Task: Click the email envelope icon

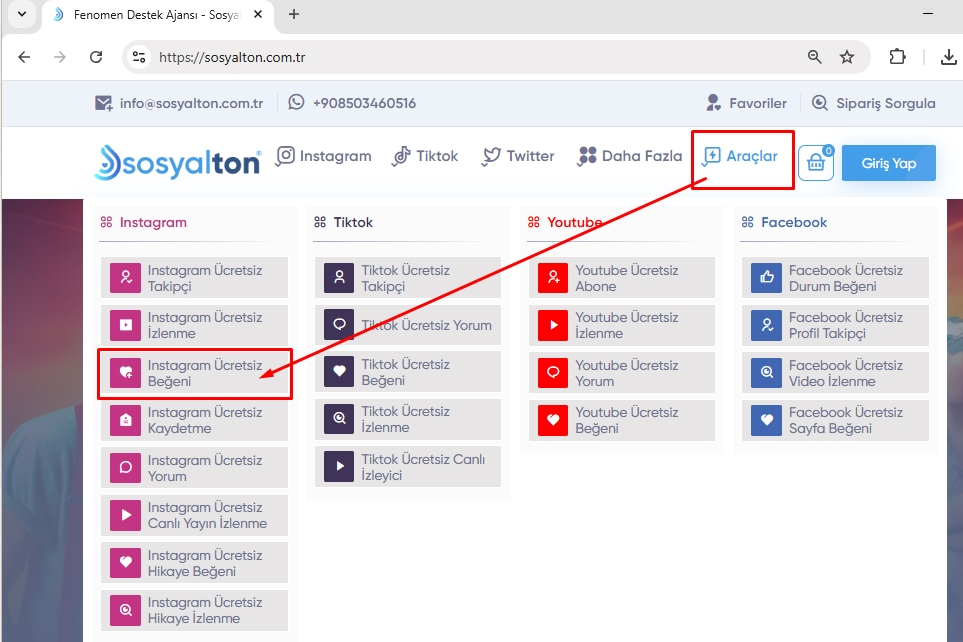Action: pos(103,103)
